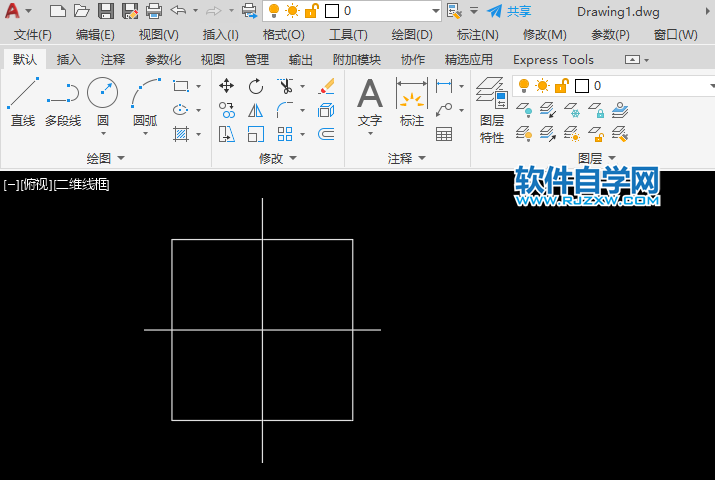Image resolution: width=715 pixels, height=480 pixels.
Task: Open the AutoCAD application menu logo
Action: pos(12,10)
